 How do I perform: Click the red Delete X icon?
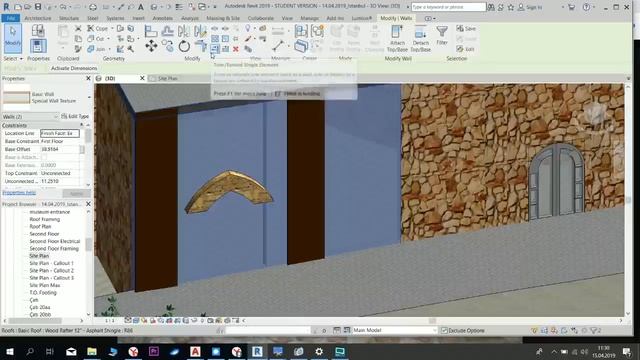point(236,49)
